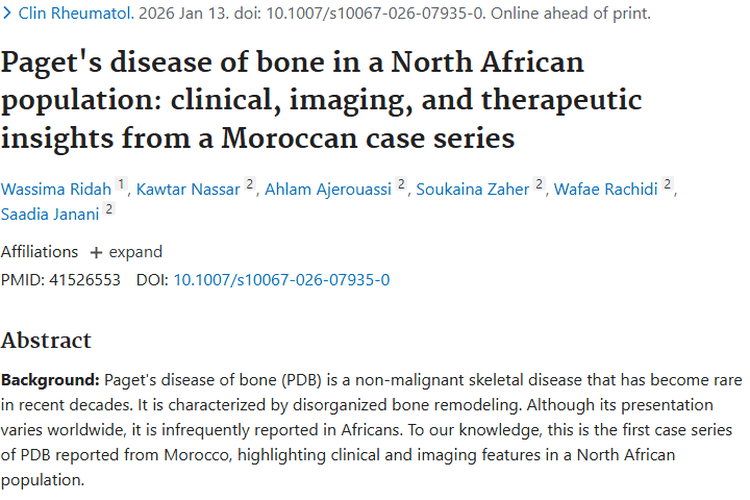
Task: Click the plus icon beside expand
Action: pos(96,252)
